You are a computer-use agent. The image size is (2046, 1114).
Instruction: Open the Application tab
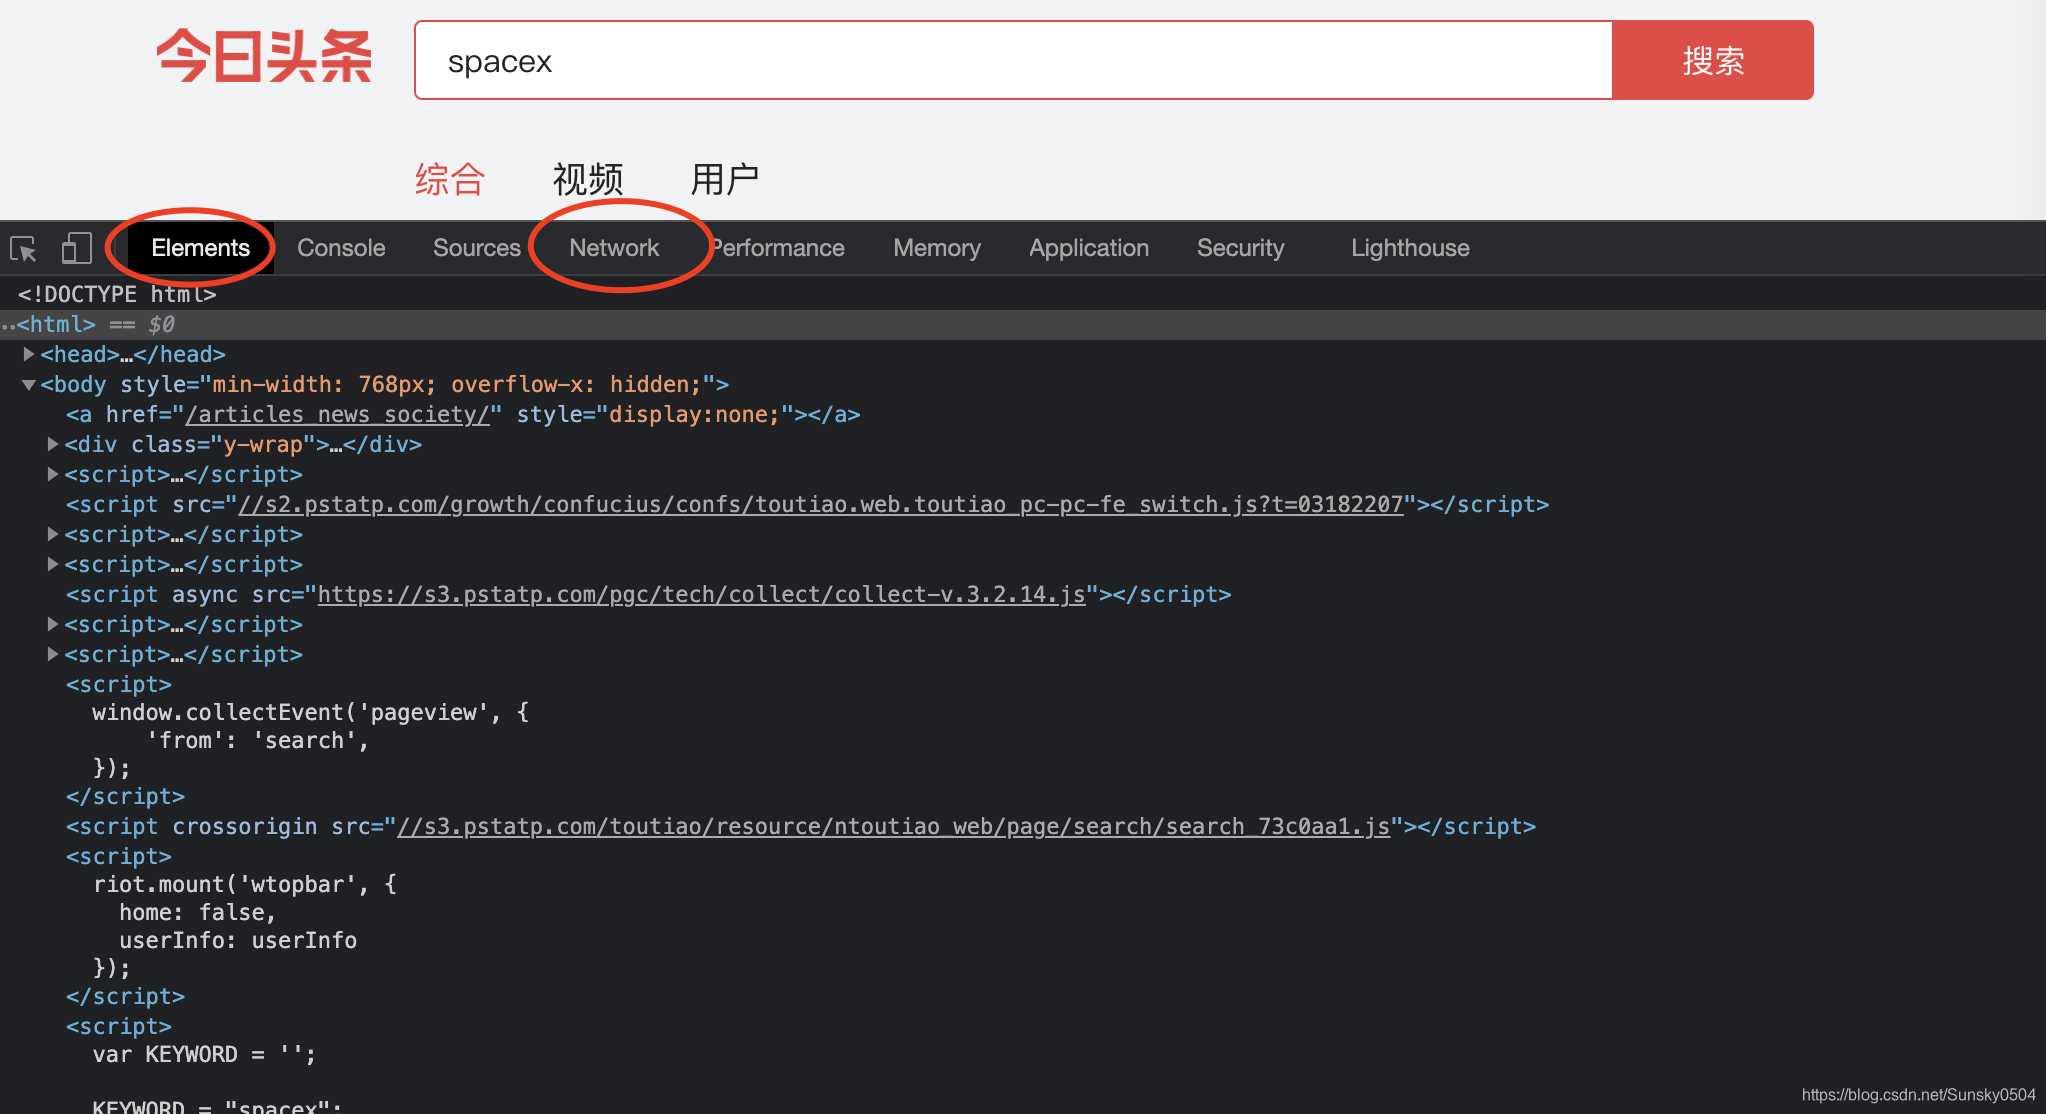(x=1089, y=248)
